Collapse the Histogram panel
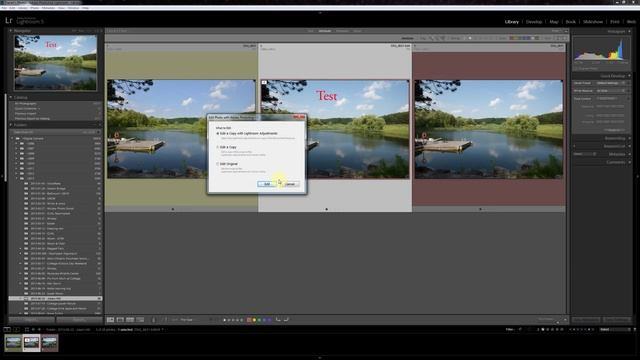This screenshot has height=360, width=640. 630,31
